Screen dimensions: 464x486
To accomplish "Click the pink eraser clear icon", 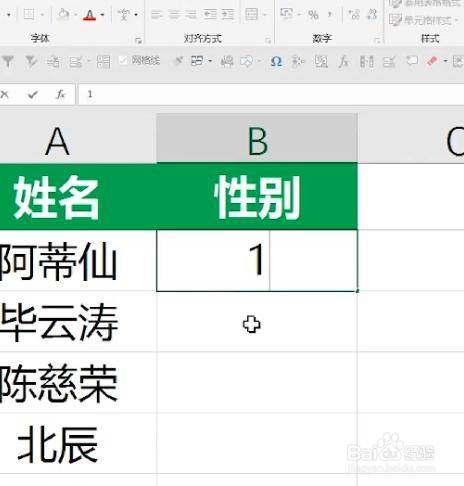I will click(432, 61).
